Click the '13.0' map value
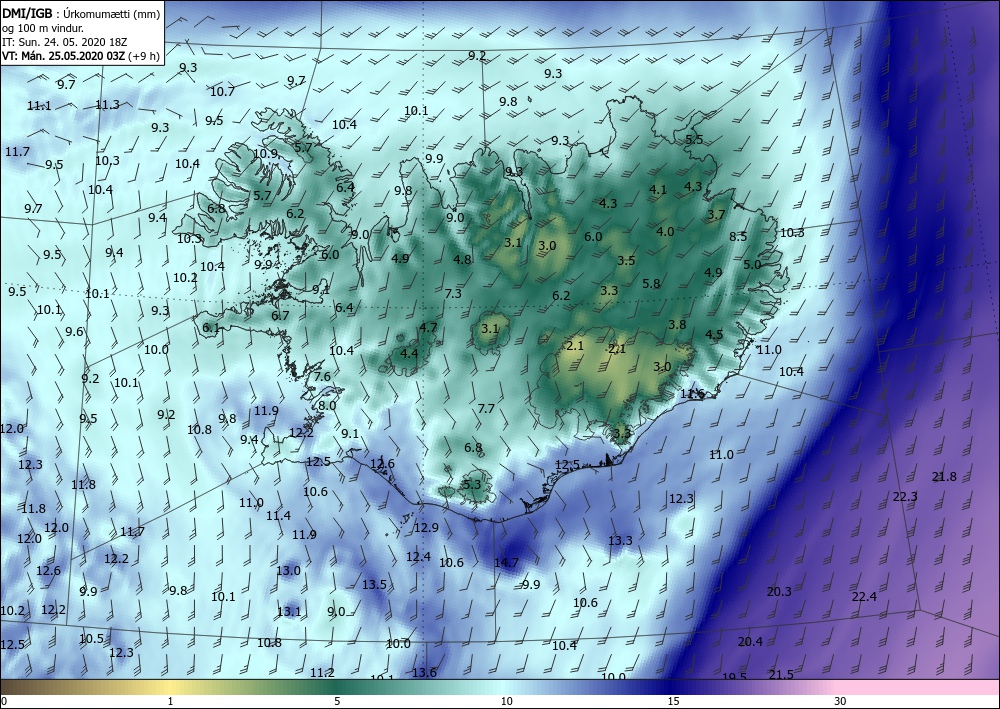Image resolution: width=1000 pixels, height=709 pixels. (x=288, y=571)
